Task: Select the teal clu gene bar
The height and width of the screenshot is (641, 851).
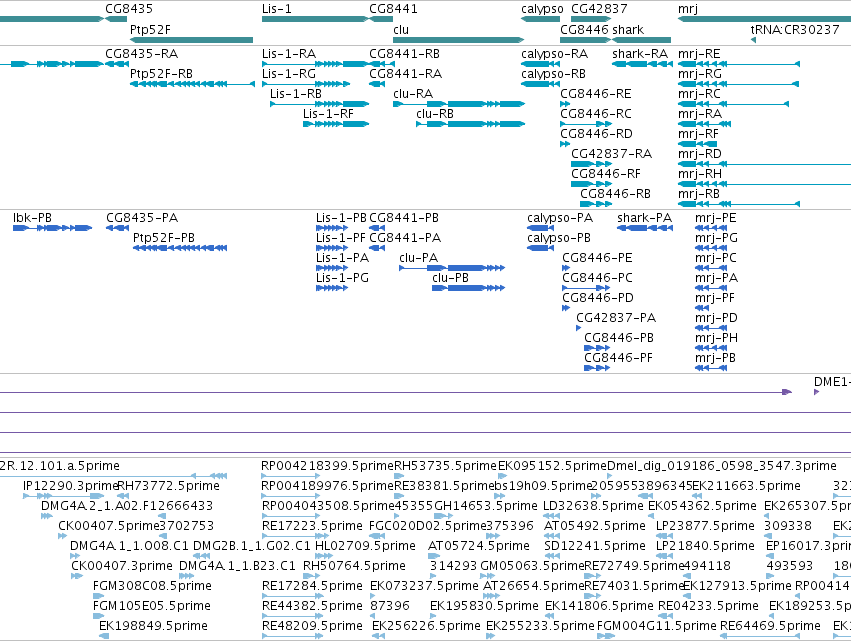Action: tap(459, 40)
